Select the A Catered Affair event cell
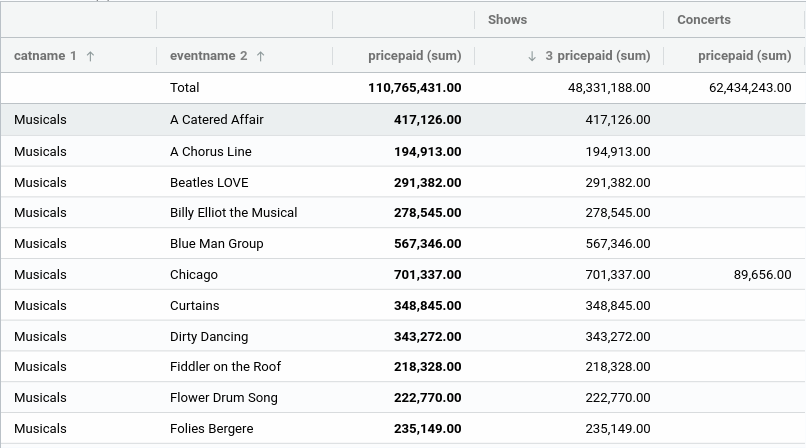The height and width of the screenshot is (448, 806). pyautogui.click(x=217, y=120)
